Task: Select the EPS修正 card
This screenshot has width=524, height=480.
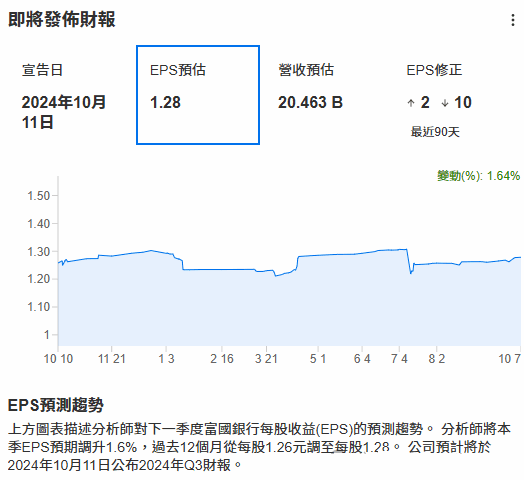Action: 454,95
